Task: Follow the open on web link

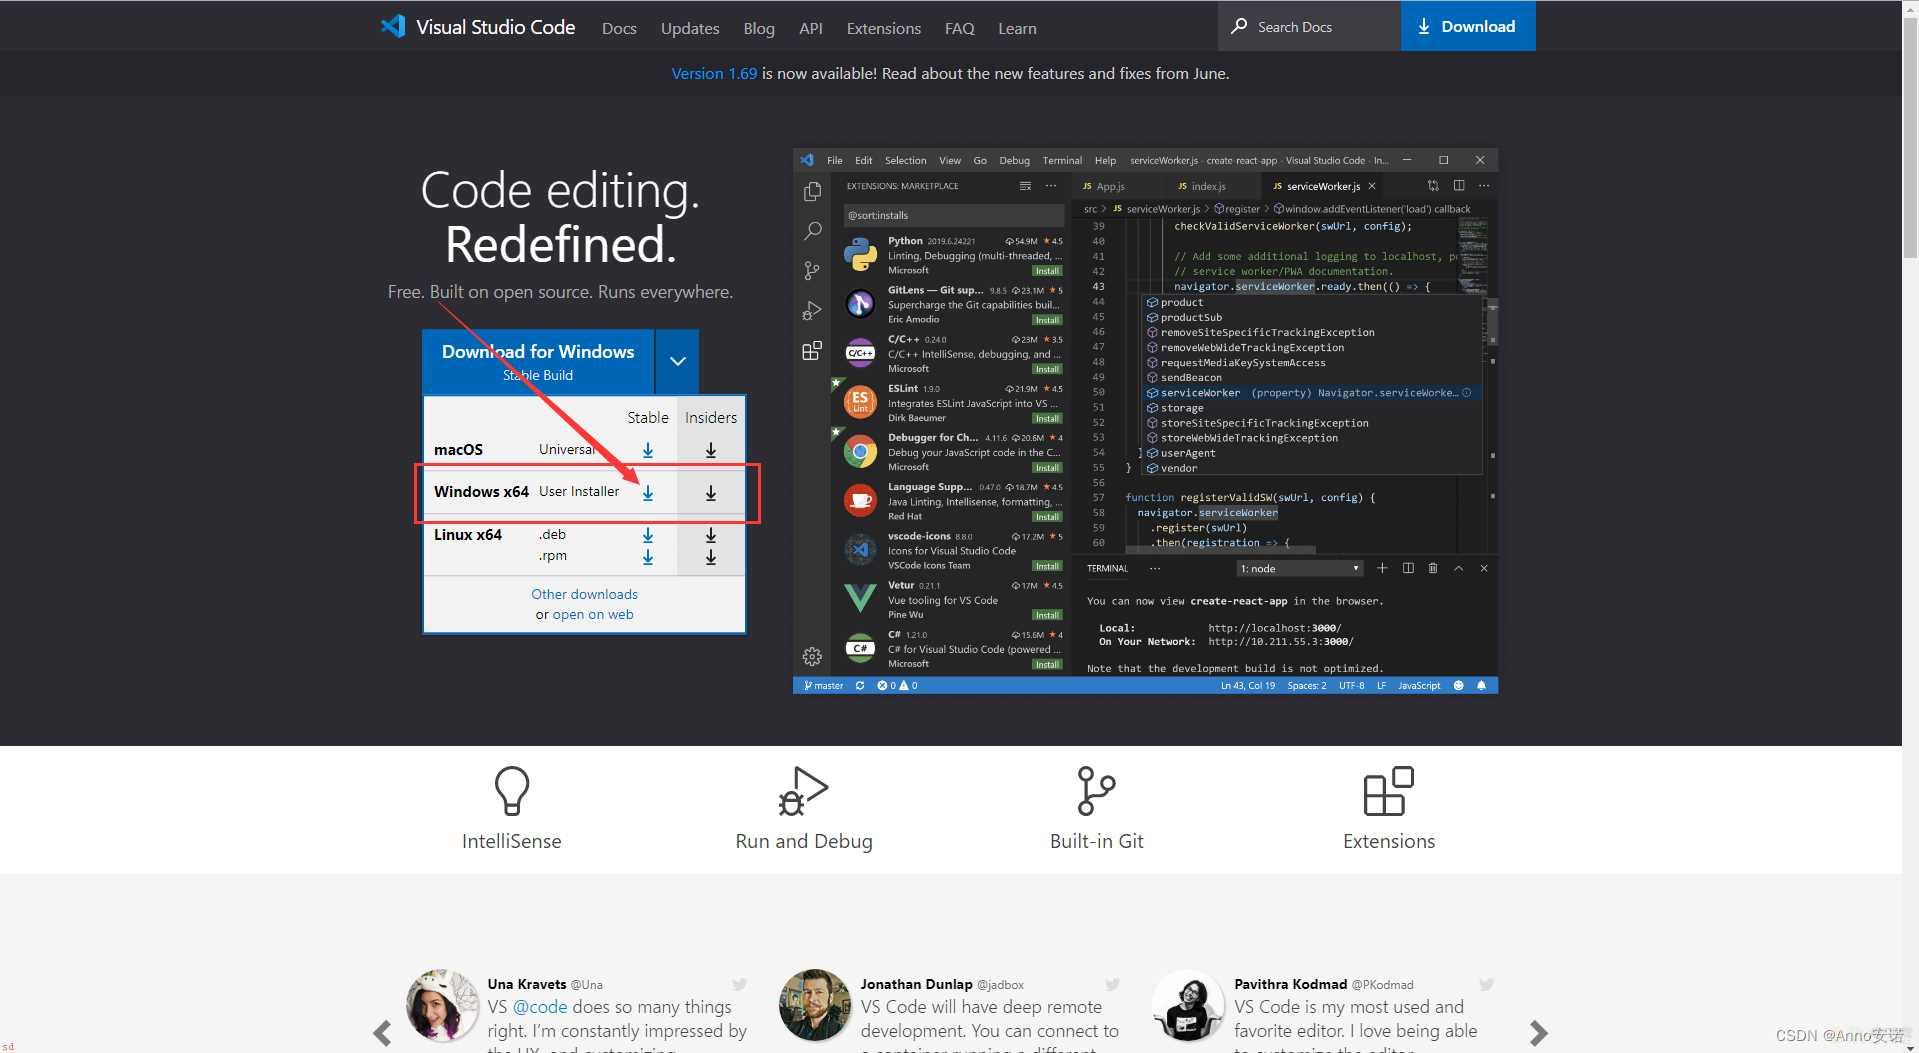Action: click(593, 614)
